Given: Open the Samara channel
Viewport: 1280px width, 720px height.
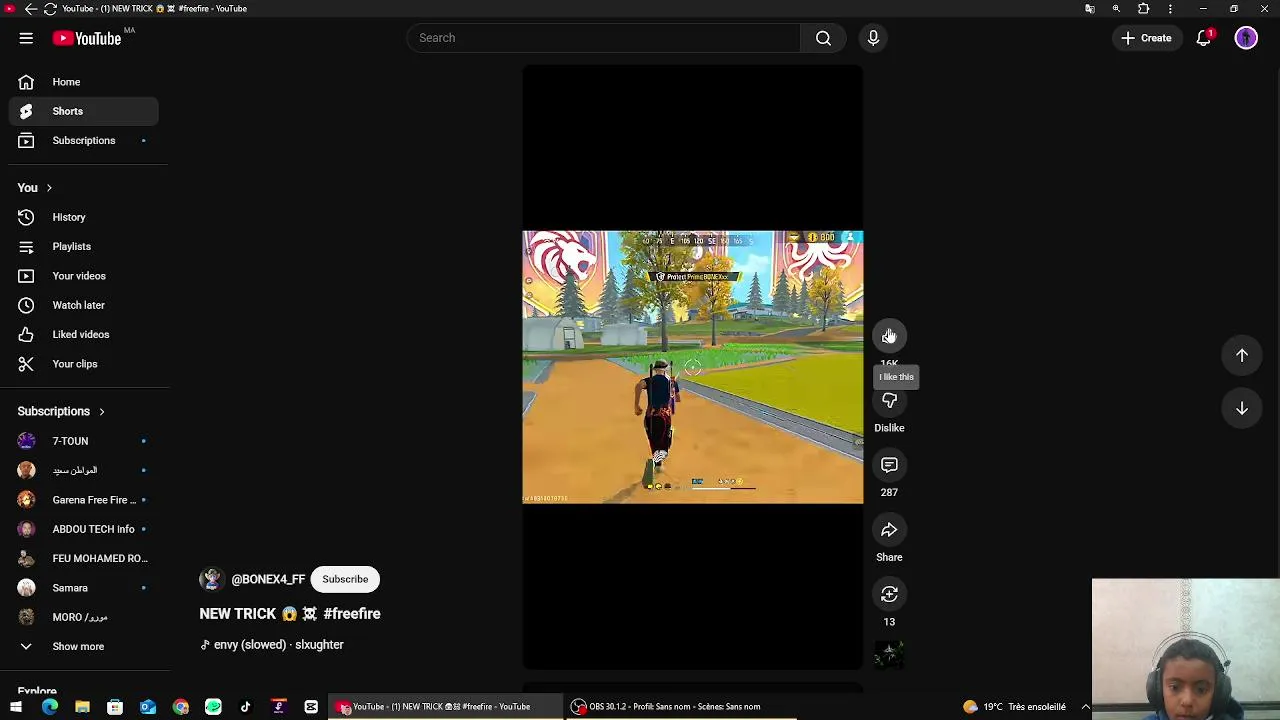Looking at the screenshot, I should pos(84,588).
